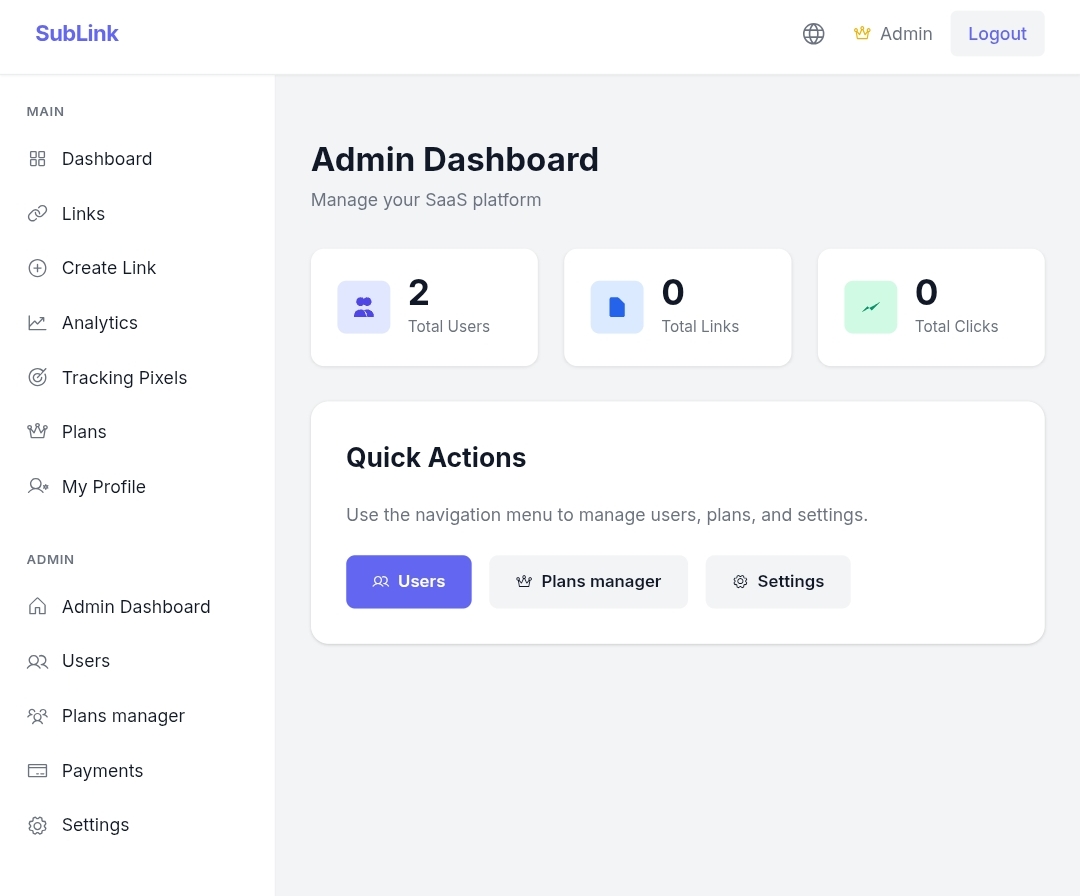Click the "Quick Actions" heading
1080x896 pixels.
click(436, 457)
